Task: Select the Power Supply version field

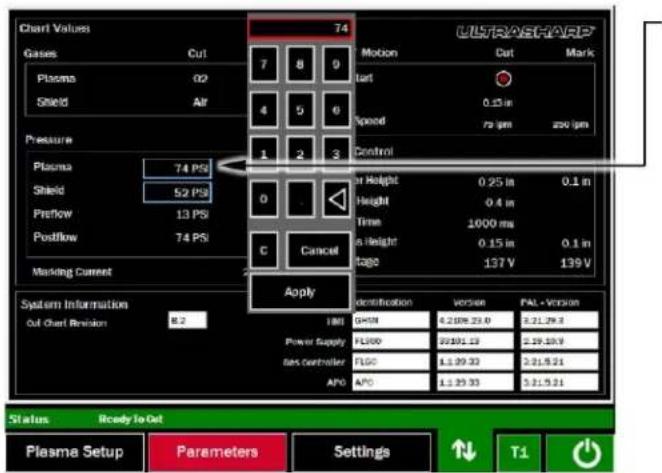Action: [475, 341]
